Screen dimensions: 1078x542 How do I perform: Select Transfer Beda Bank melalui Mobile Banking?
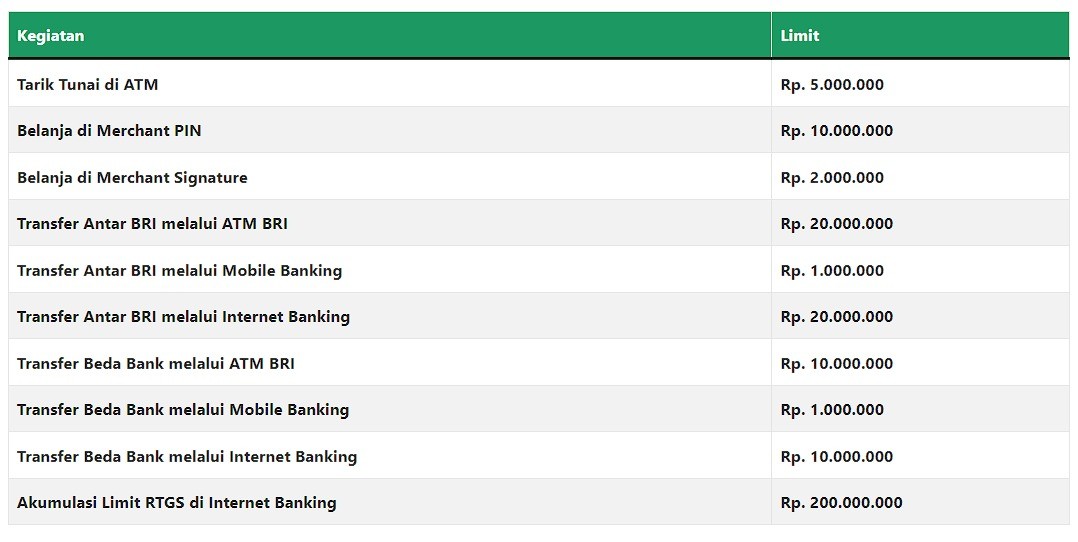pos(183,410)
